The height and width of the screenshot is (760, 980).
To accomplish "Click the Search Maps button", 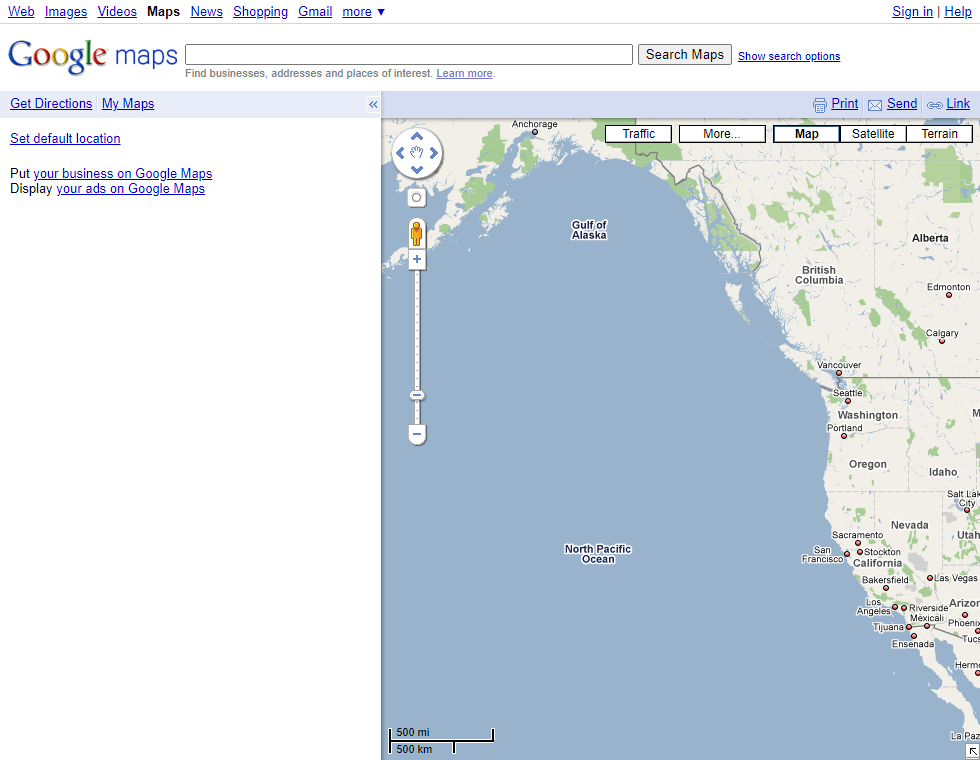I will 685,54.
